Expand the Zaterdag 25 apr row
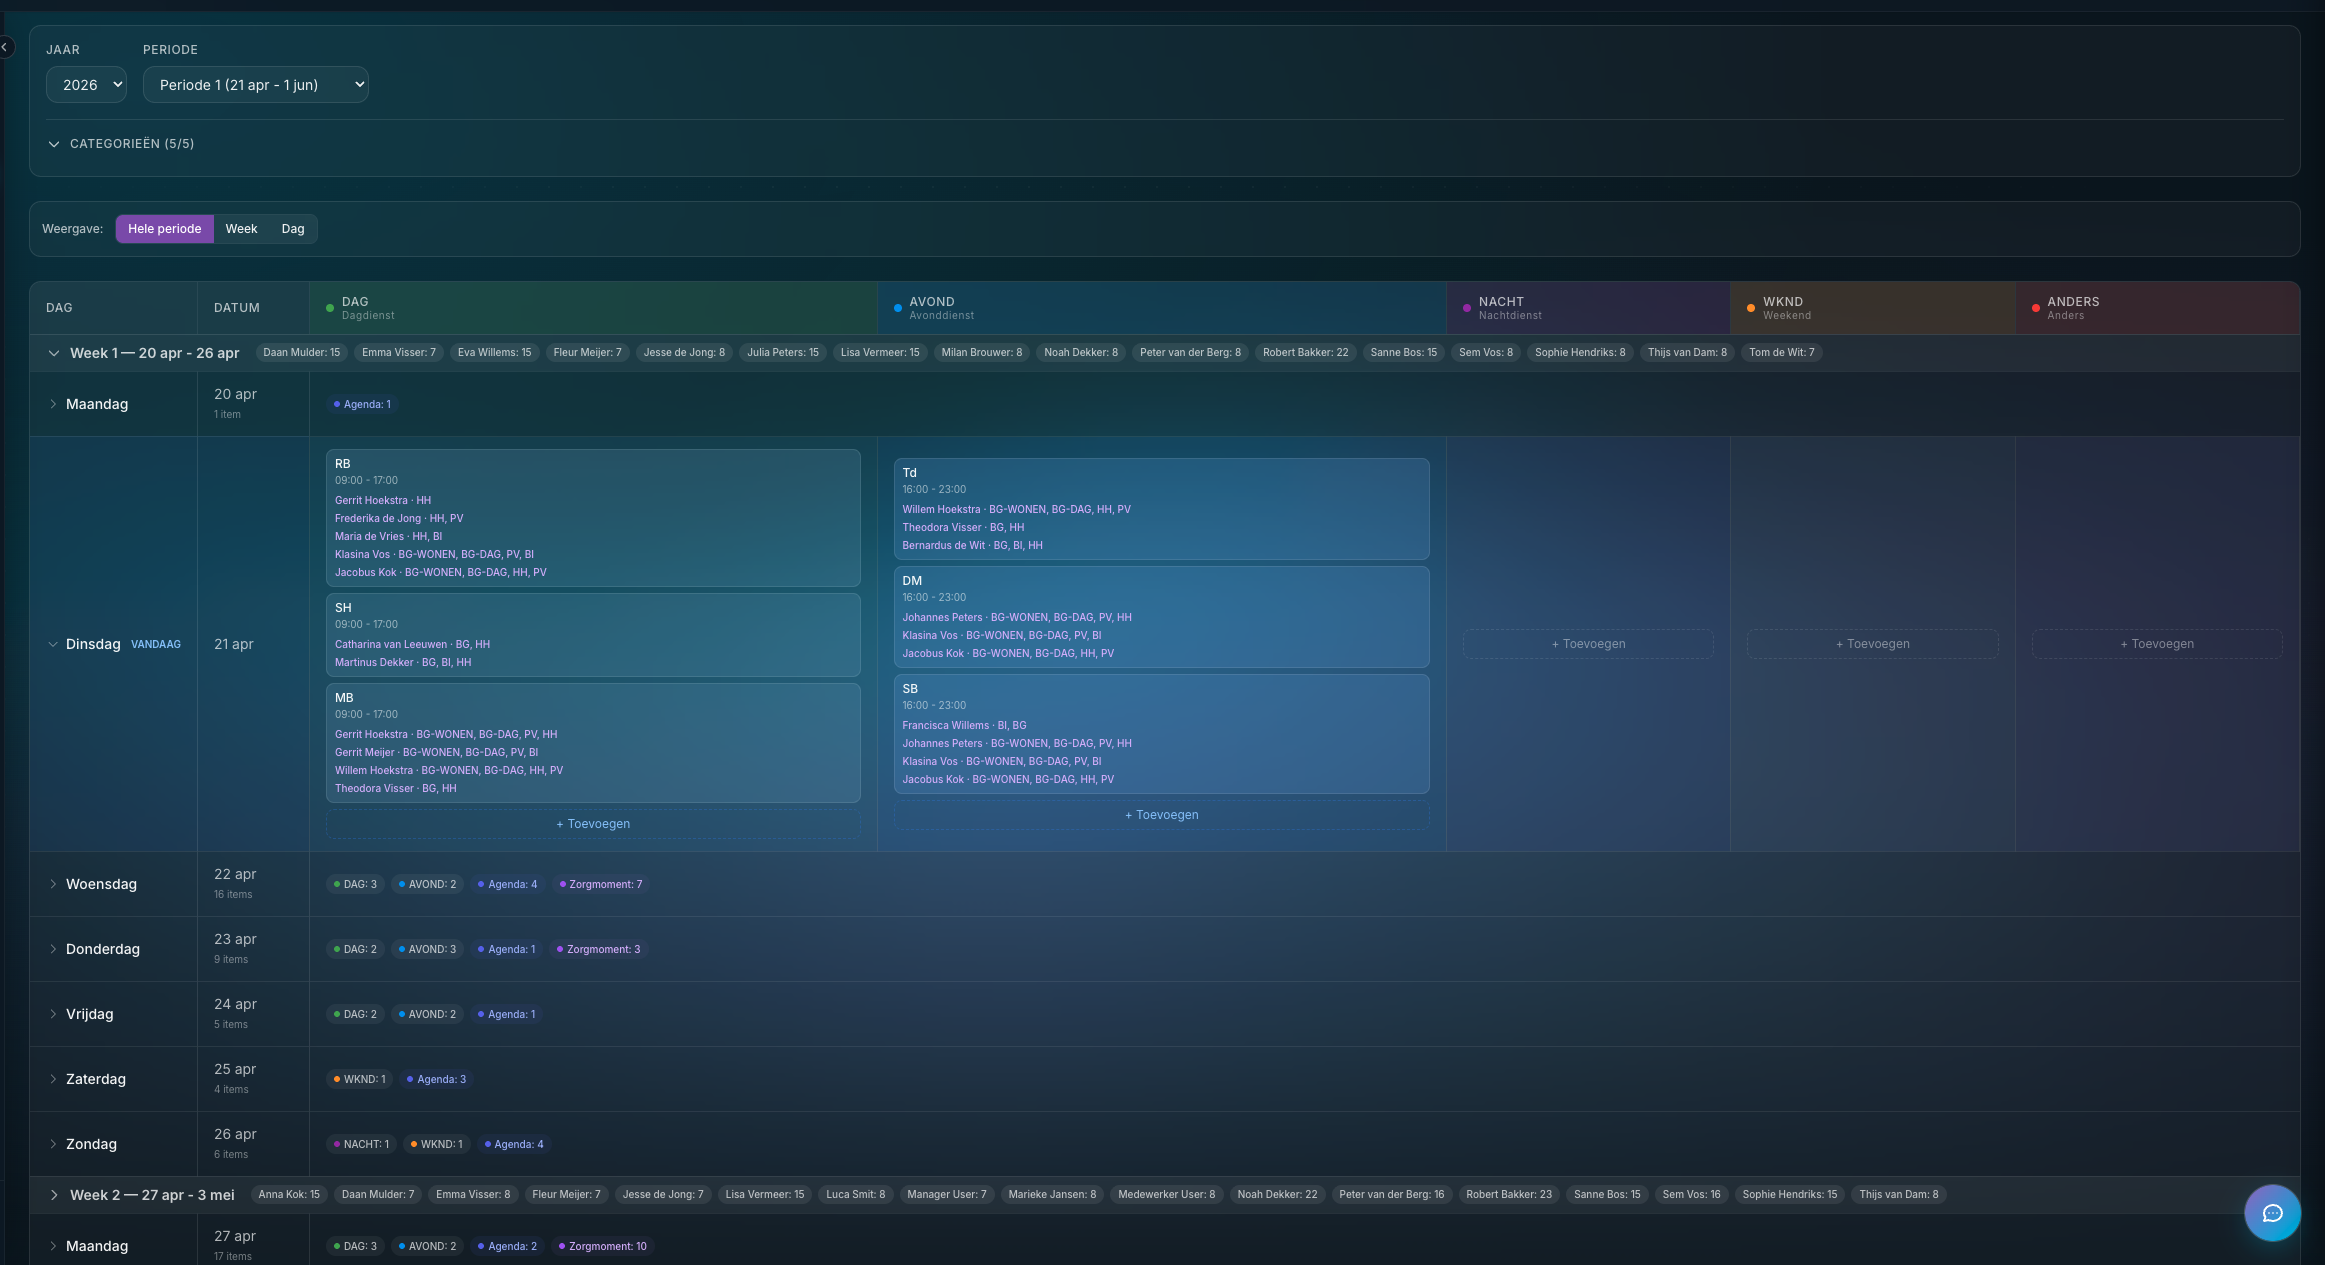 tap(53, 1079)
